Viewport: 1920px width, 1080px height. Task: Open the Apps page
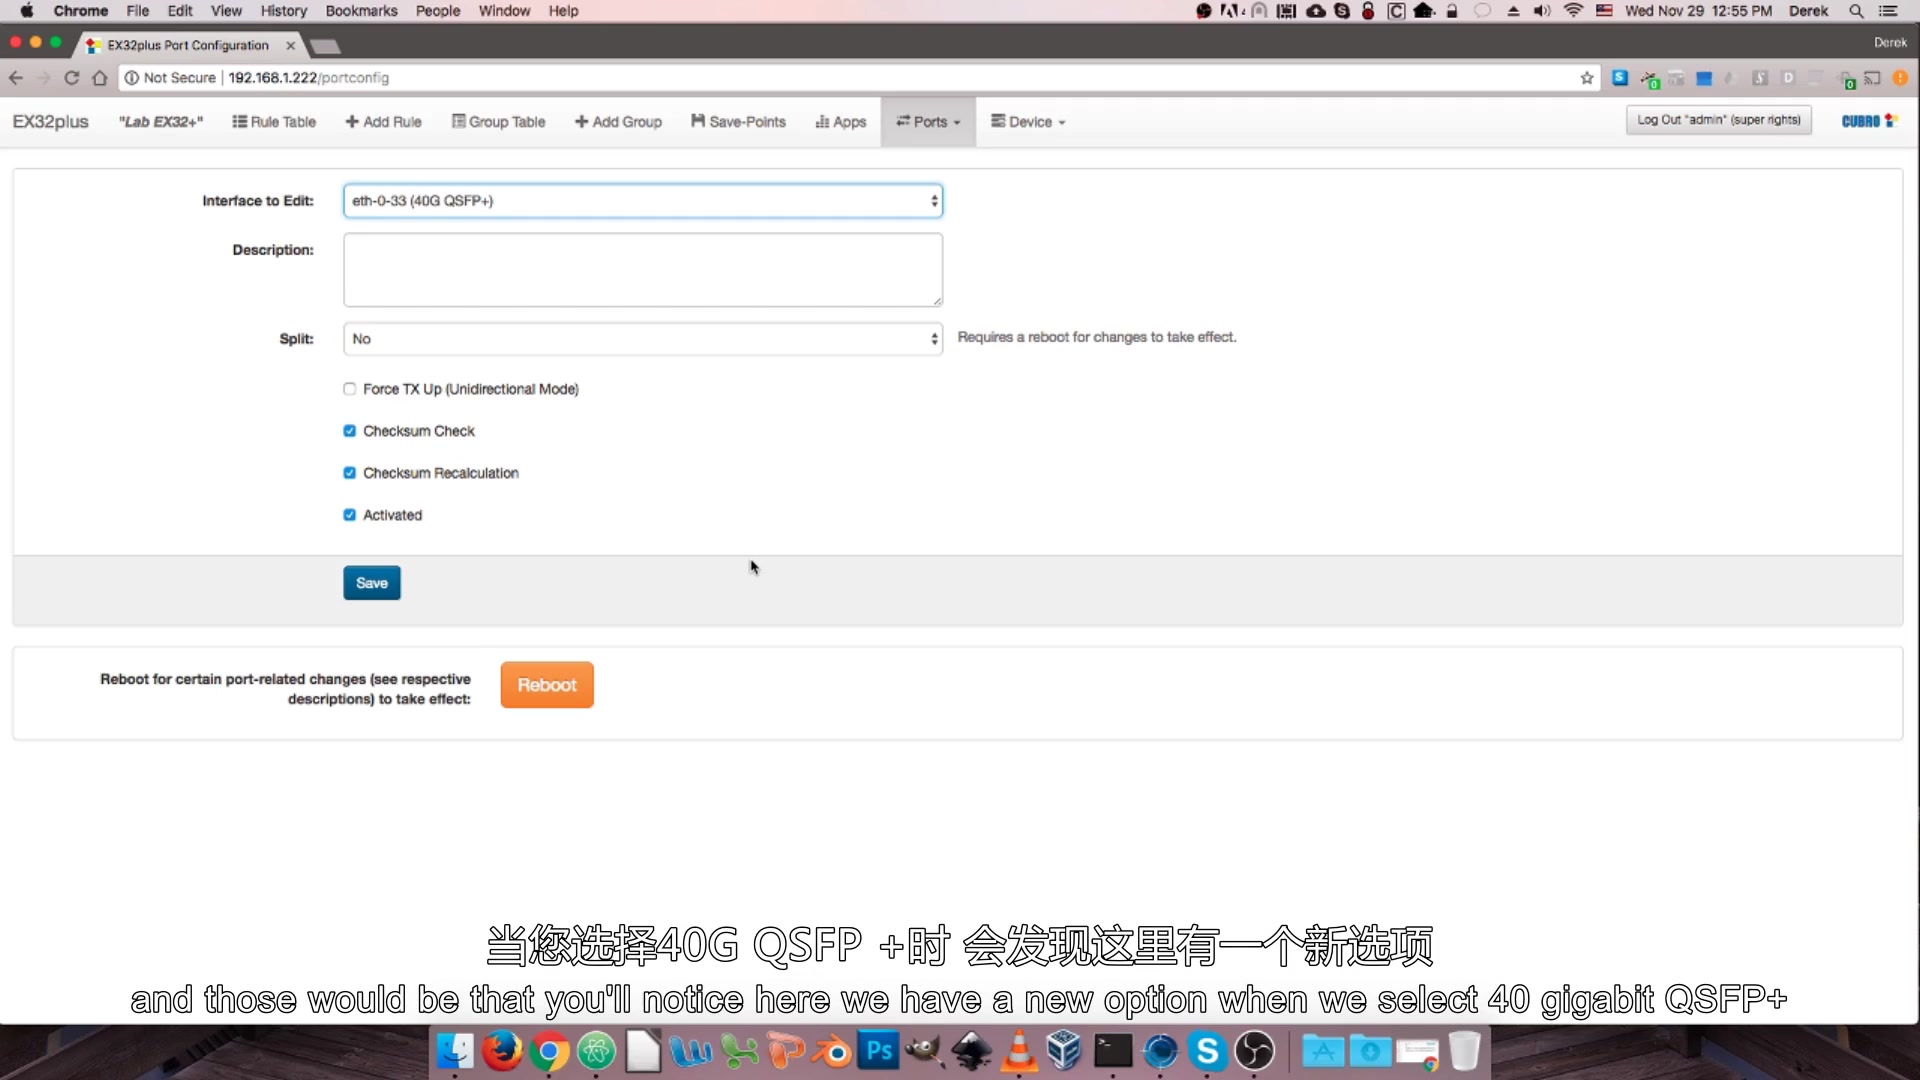840,122
